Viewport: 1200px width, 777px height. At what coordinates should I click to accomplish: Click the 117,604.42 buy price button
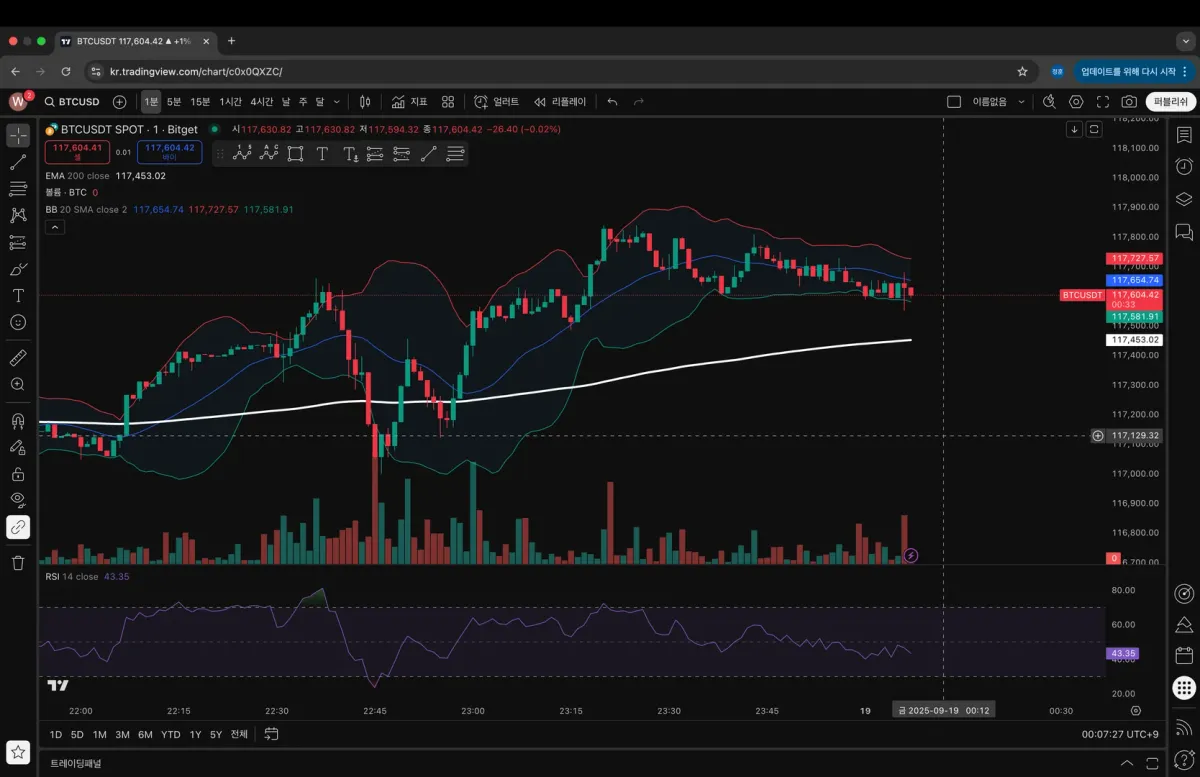click(x=170, y=151)
